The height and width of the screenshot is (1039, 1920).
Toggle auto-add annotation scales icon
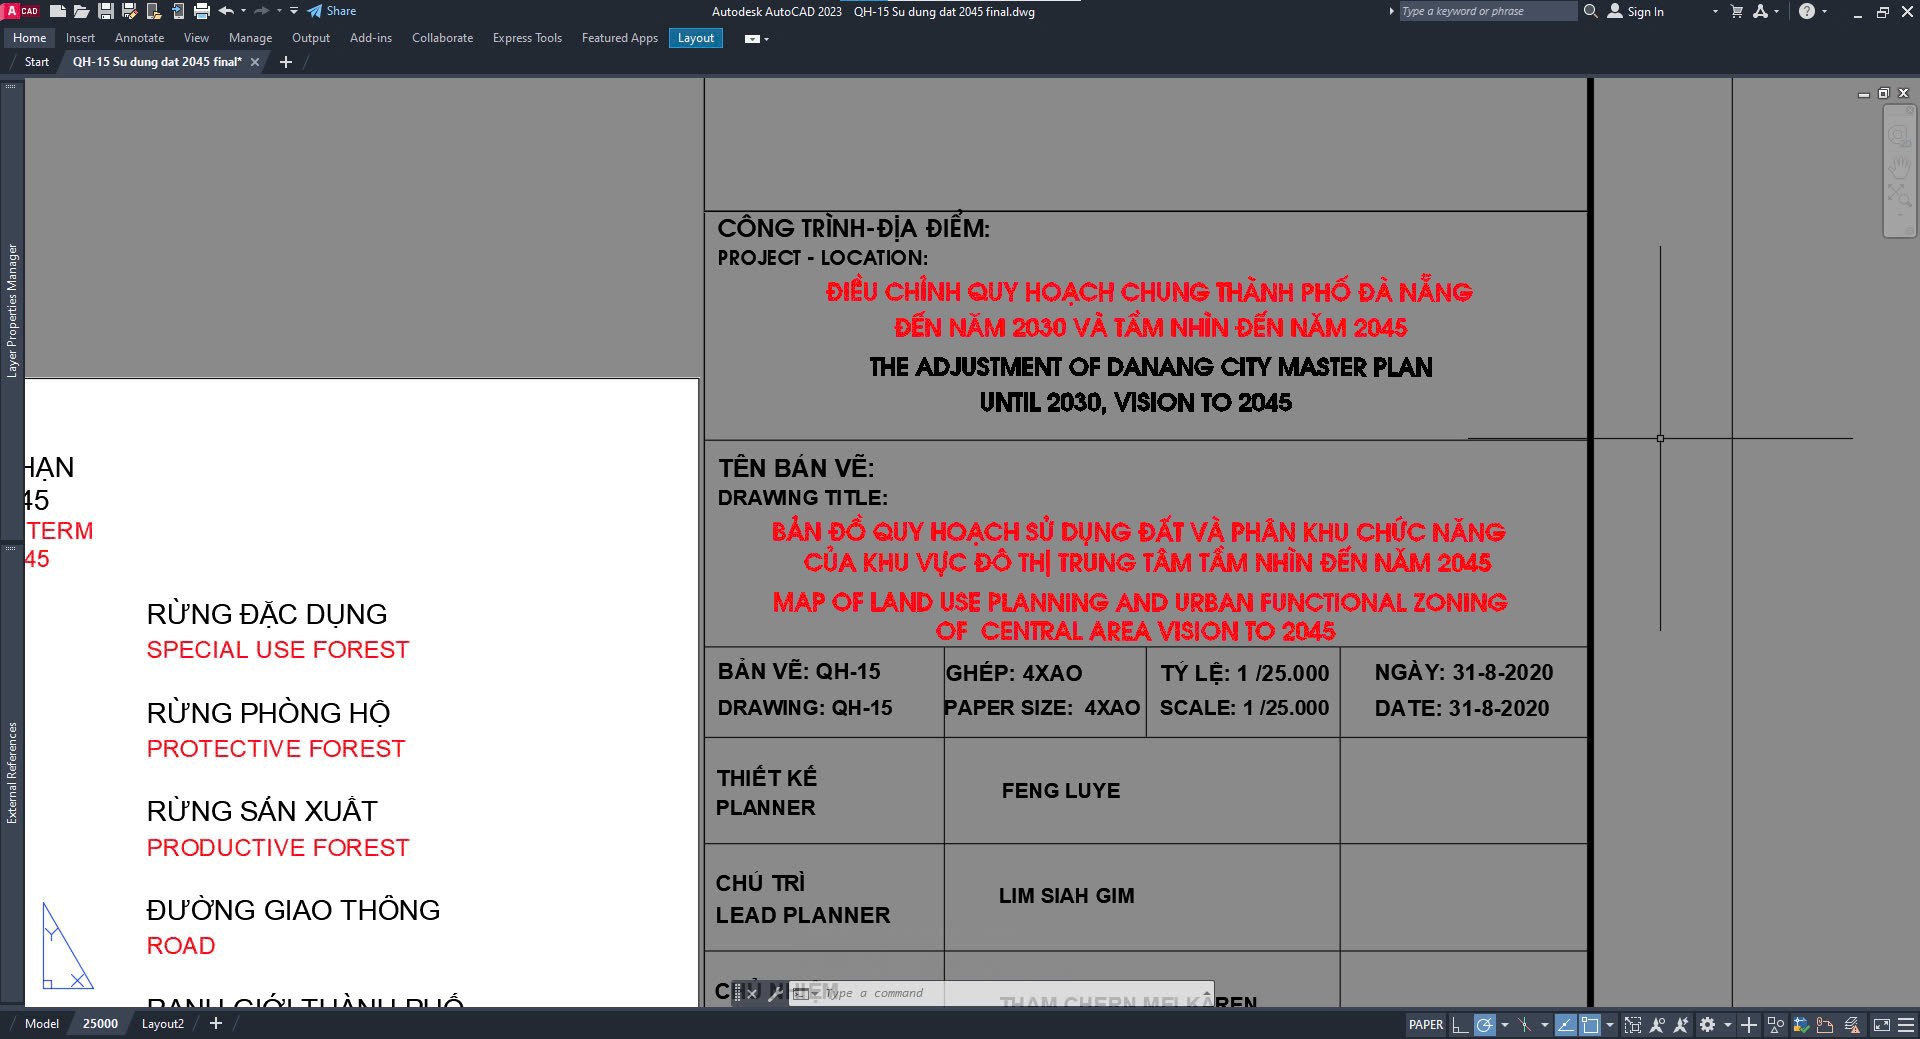1681,1025
